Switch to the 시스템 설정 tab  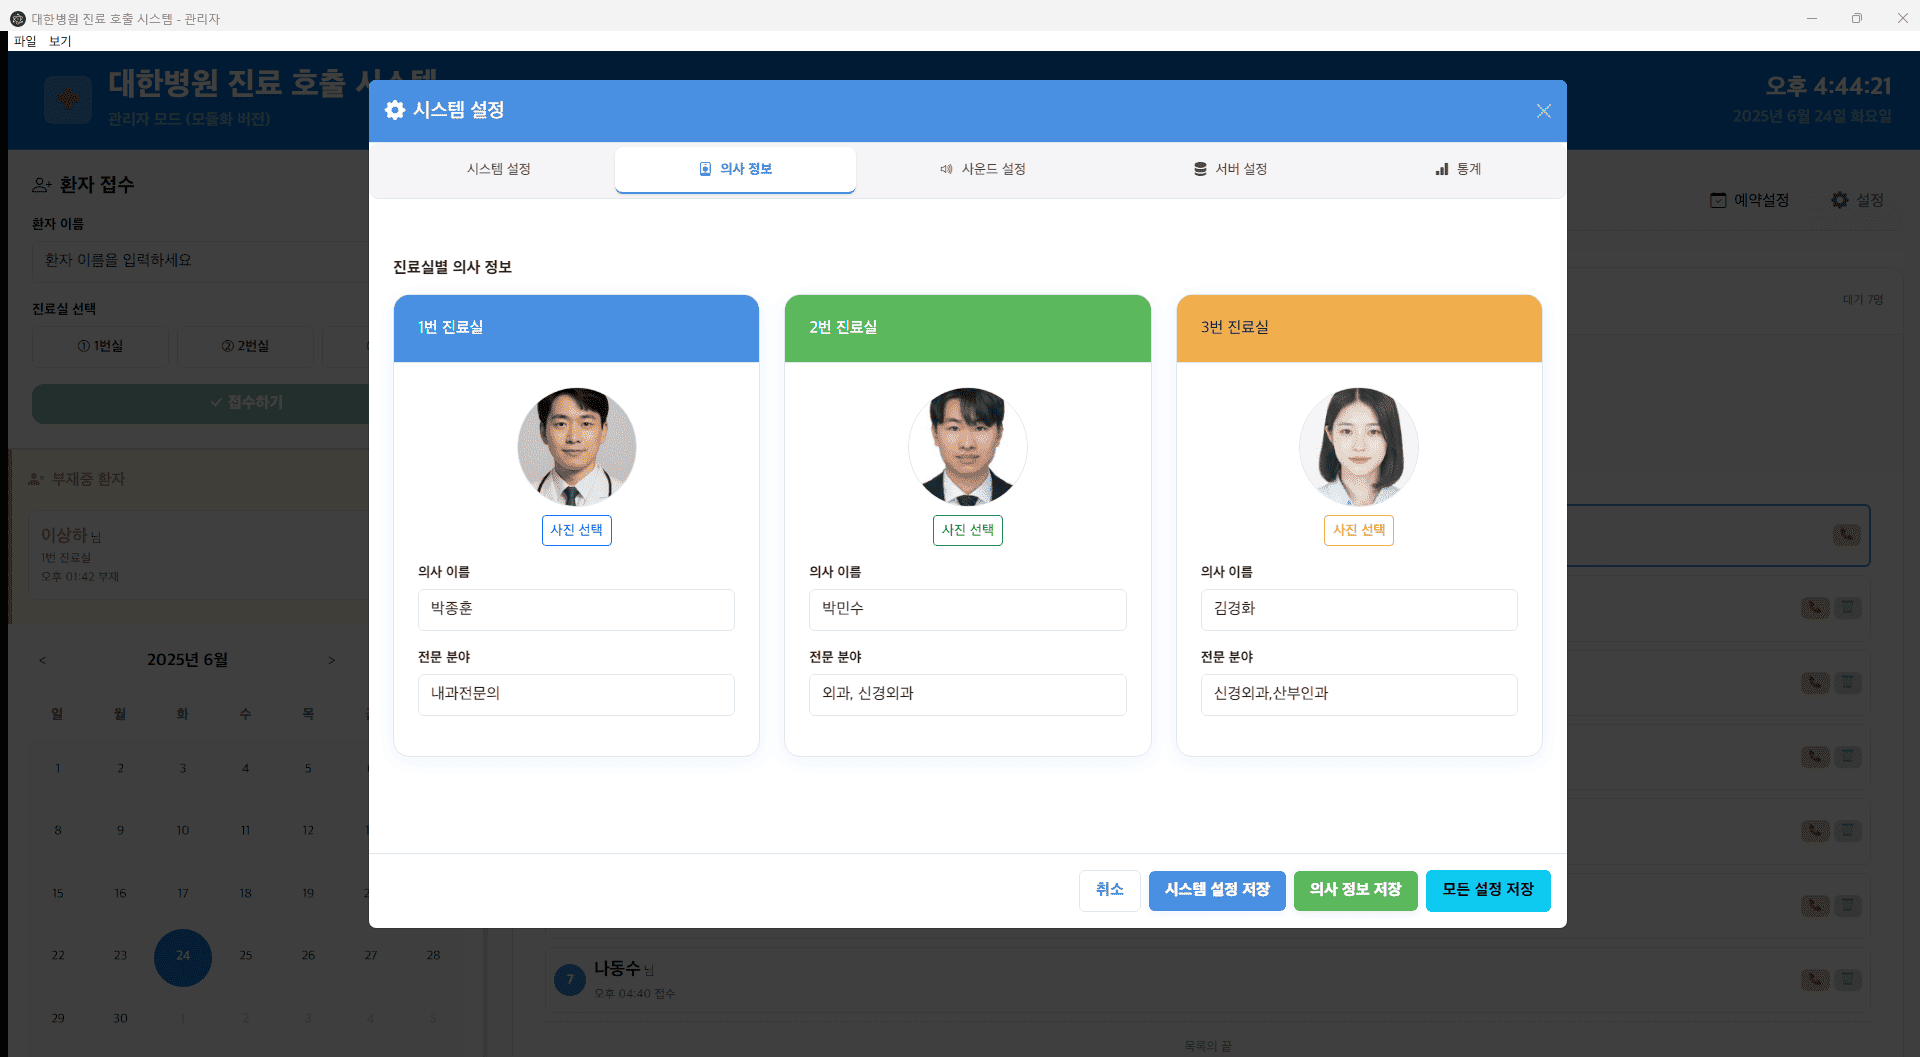(x=498, y=169)
